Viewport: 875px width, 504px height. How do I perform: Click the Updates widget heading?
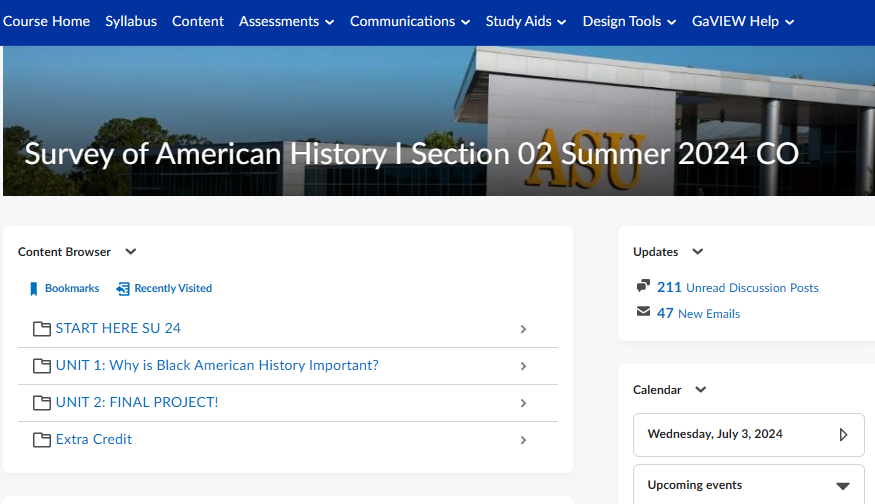(x=656, y=252)
